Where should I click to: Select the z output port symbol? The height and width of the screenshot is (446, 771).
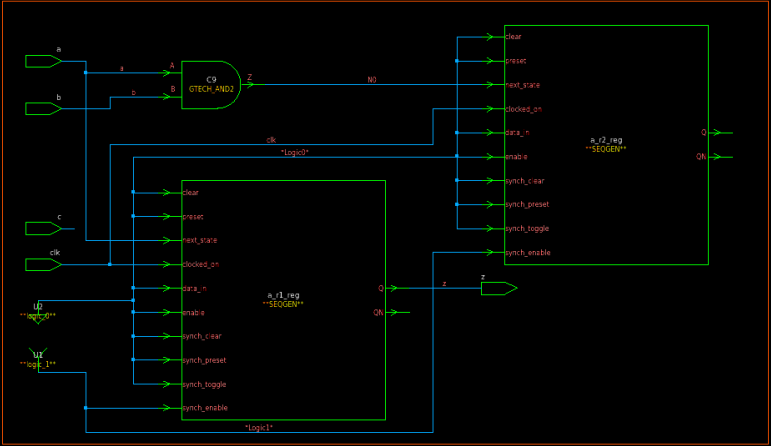[499, 289]
